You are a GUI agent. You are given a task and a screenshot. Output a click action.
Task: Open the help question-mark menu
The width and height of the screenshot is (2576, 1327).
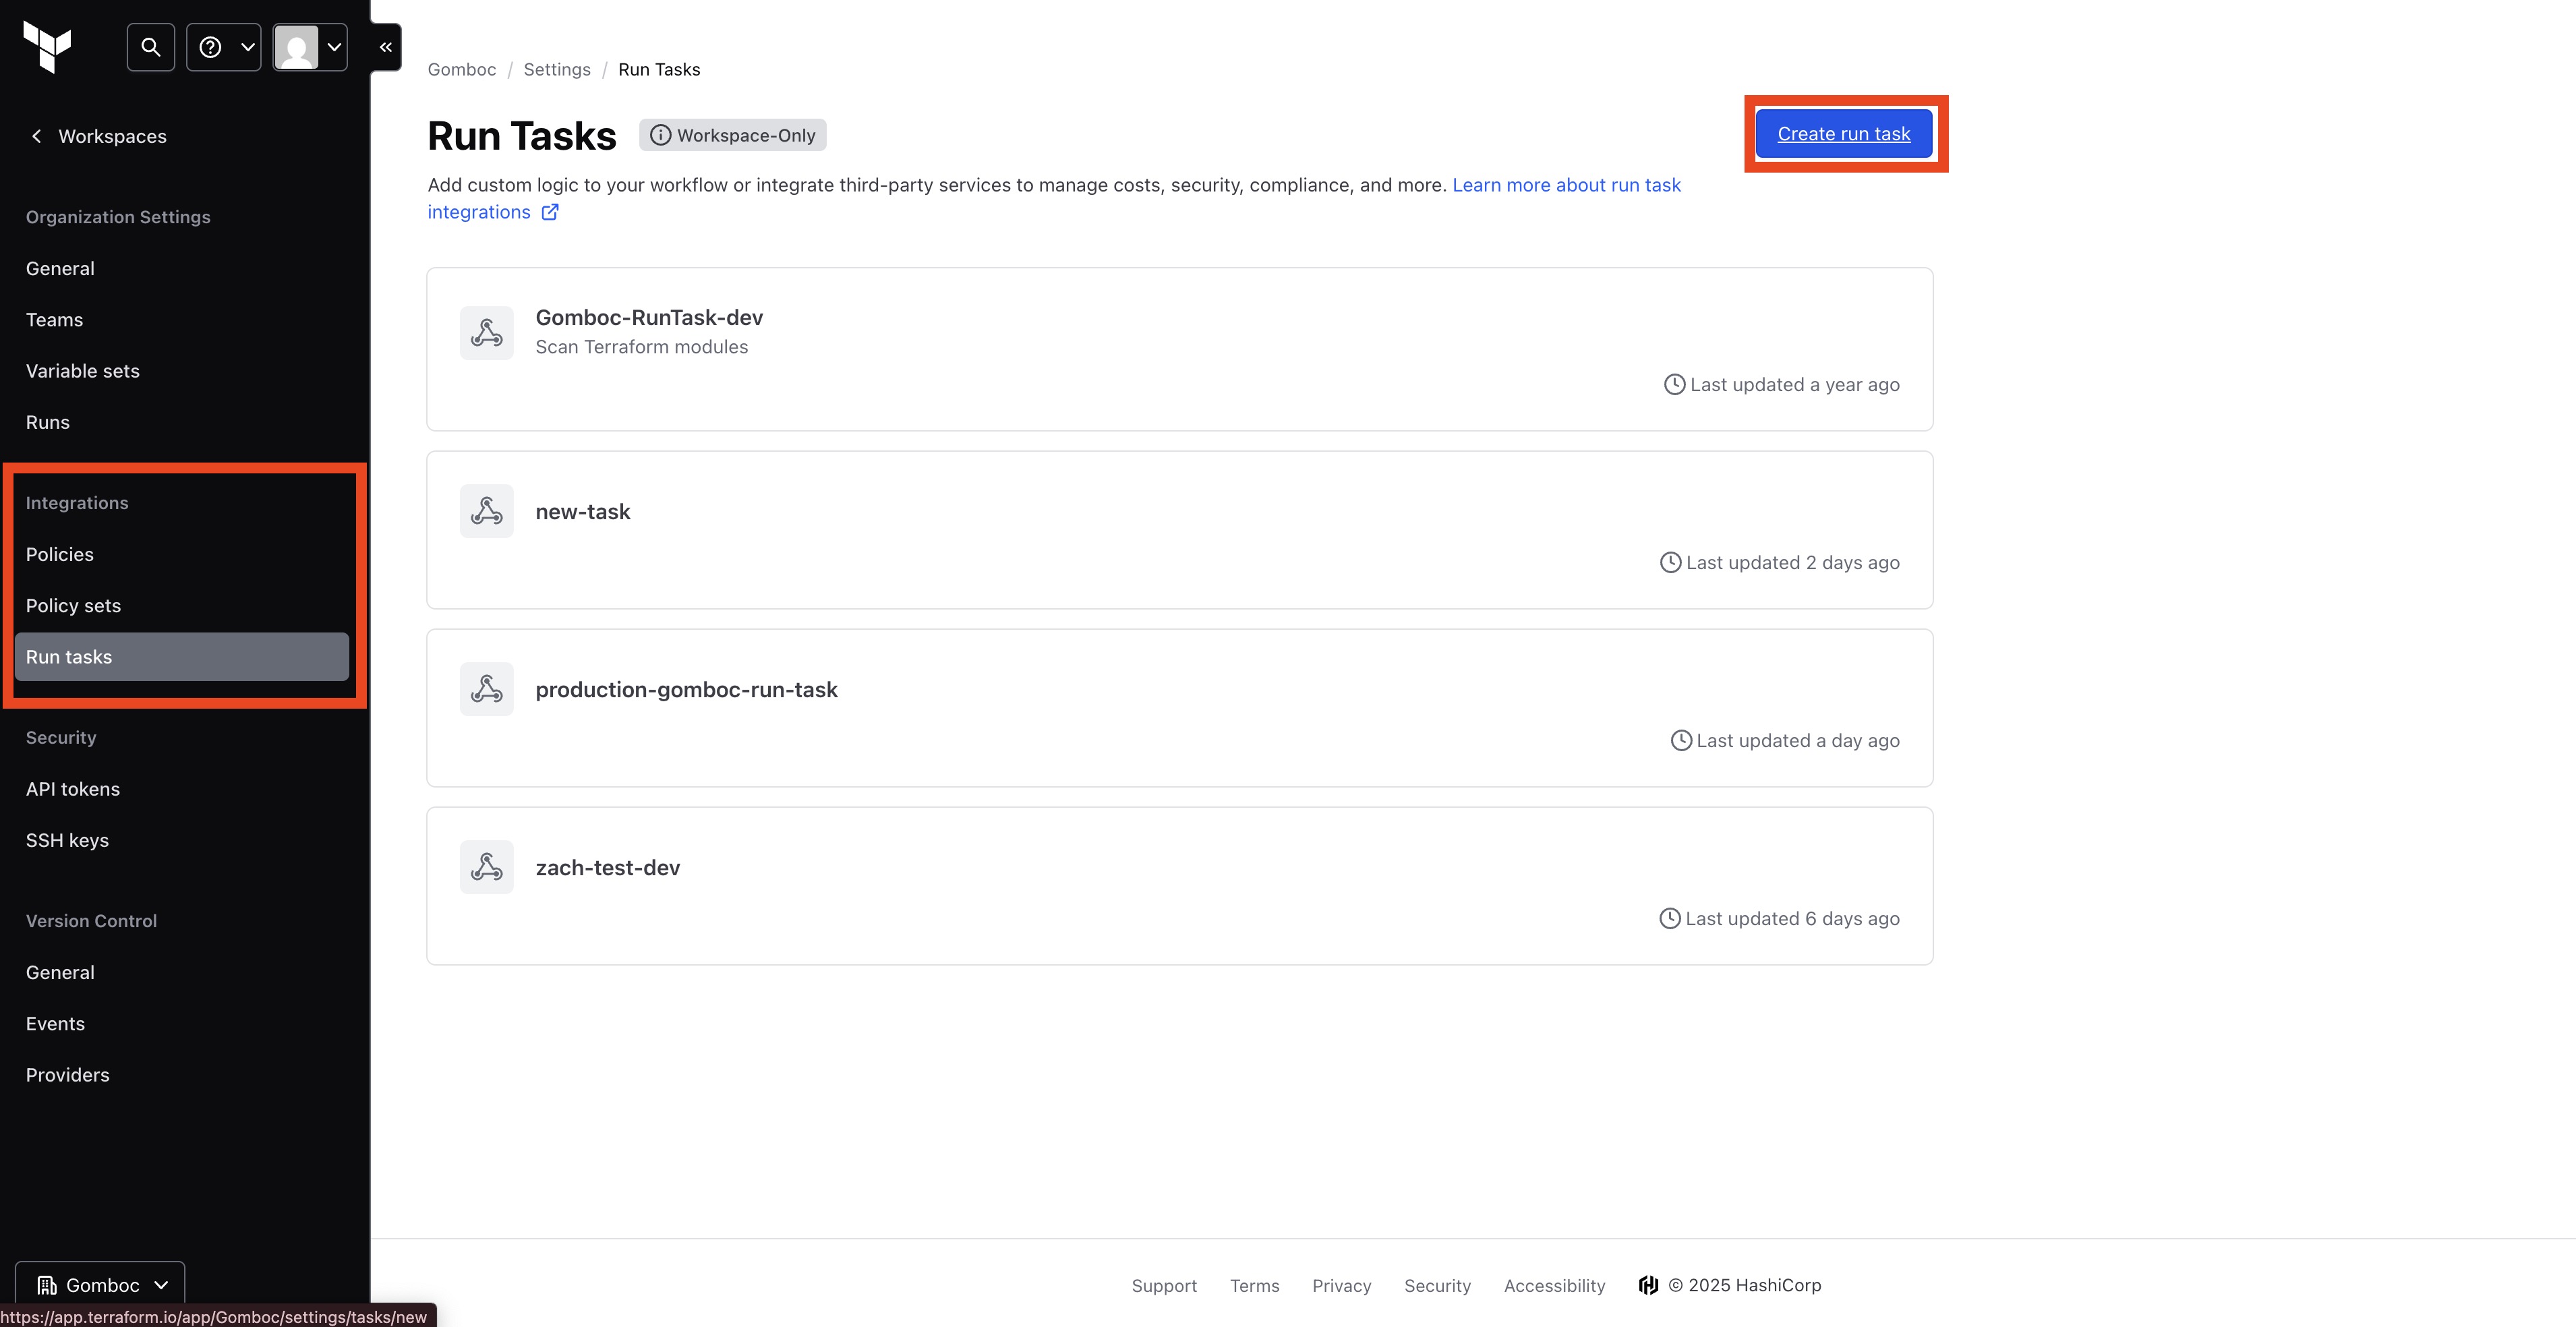point(224,47)
